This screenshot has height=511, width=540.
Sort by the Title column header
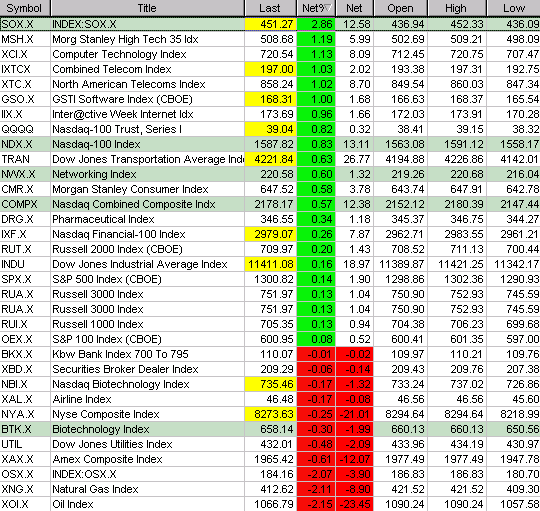(x=147, y=8)
